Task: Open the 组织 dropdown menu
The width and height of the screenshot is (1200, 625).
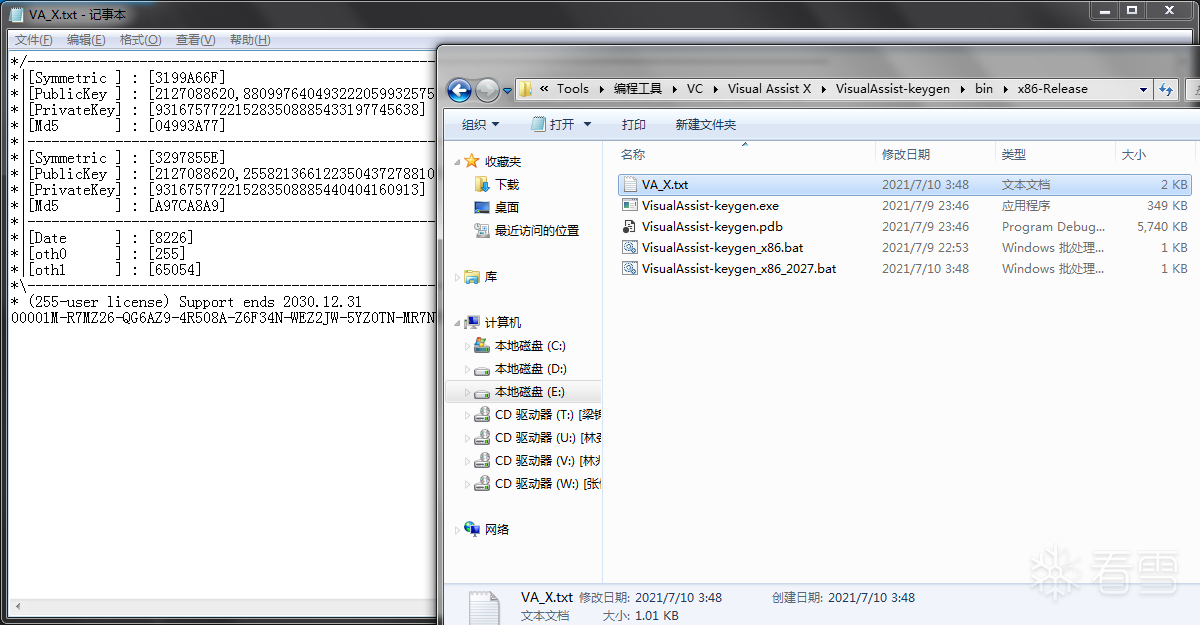Action: [x=480, y=125]
